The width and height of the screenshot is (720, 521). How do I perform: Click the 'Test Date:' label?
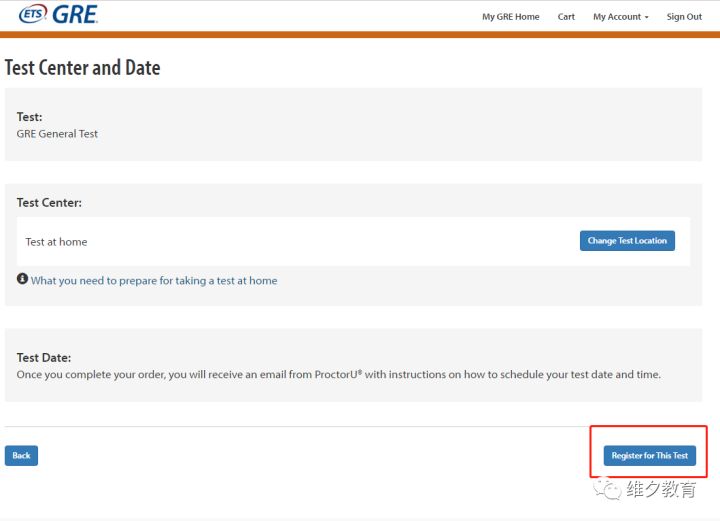click(44, 357)
